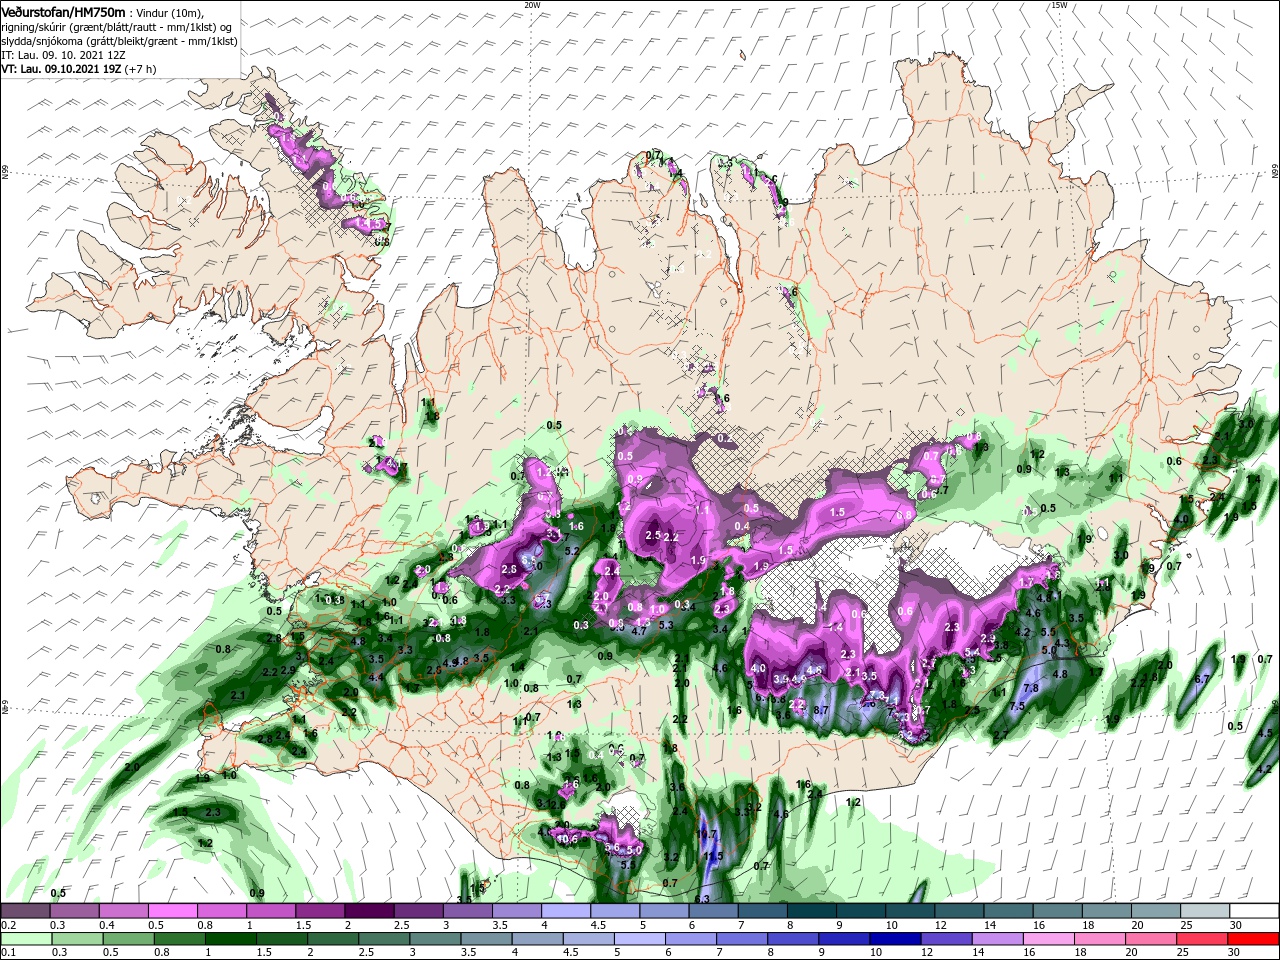Click the 'slydda/snjókoma' legend description line
Viewport: 1280px width, 960px height.
point(119,41)
